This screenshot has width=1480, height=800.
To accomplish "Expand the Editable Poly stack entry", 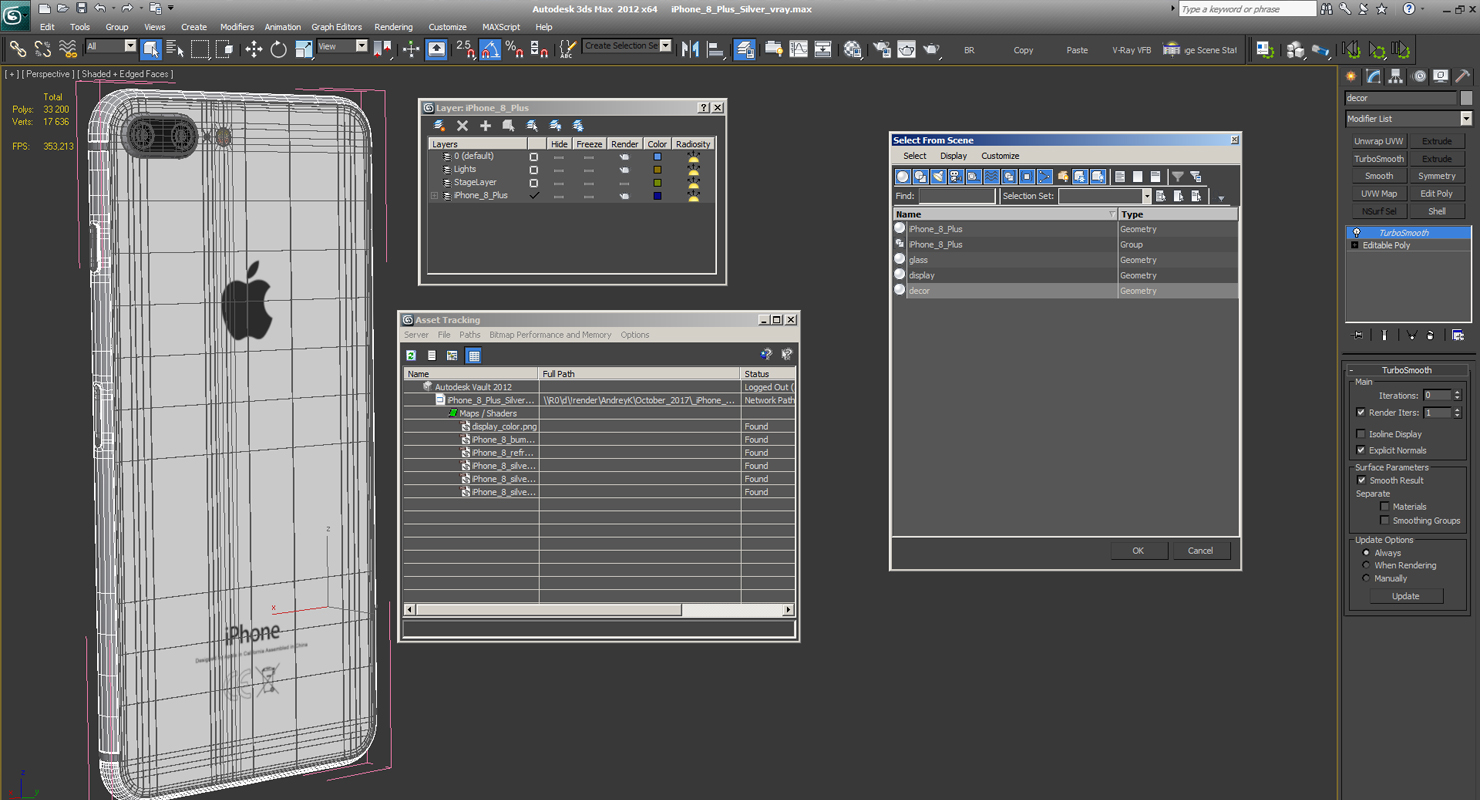I will 1355,245.
